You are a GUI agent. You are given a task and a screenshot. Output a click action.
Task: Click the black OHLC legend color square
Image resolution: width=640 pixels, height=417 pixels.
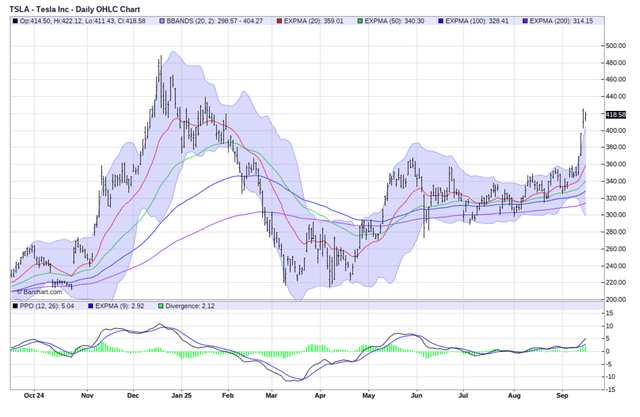[x=16, y=21]
